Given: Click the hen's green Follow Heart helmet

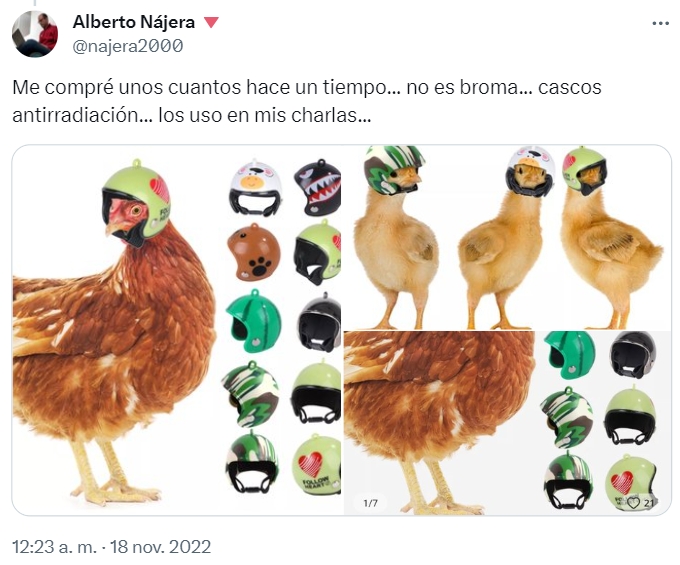Looking at the screenshot, I should tap(136, 202).
